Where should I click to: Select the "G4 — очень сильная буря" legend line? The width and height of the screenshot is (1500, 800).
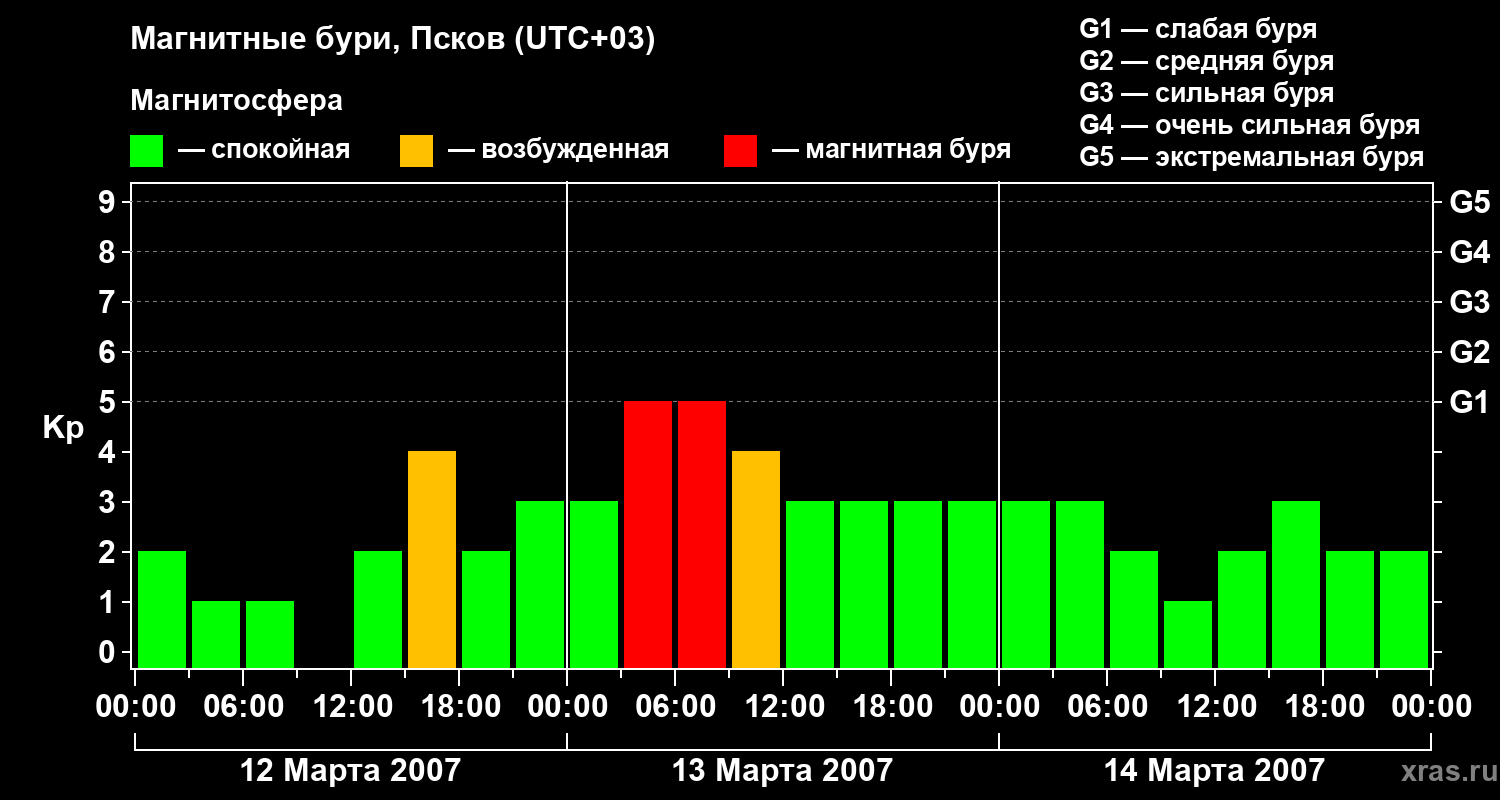[1250, 125]
